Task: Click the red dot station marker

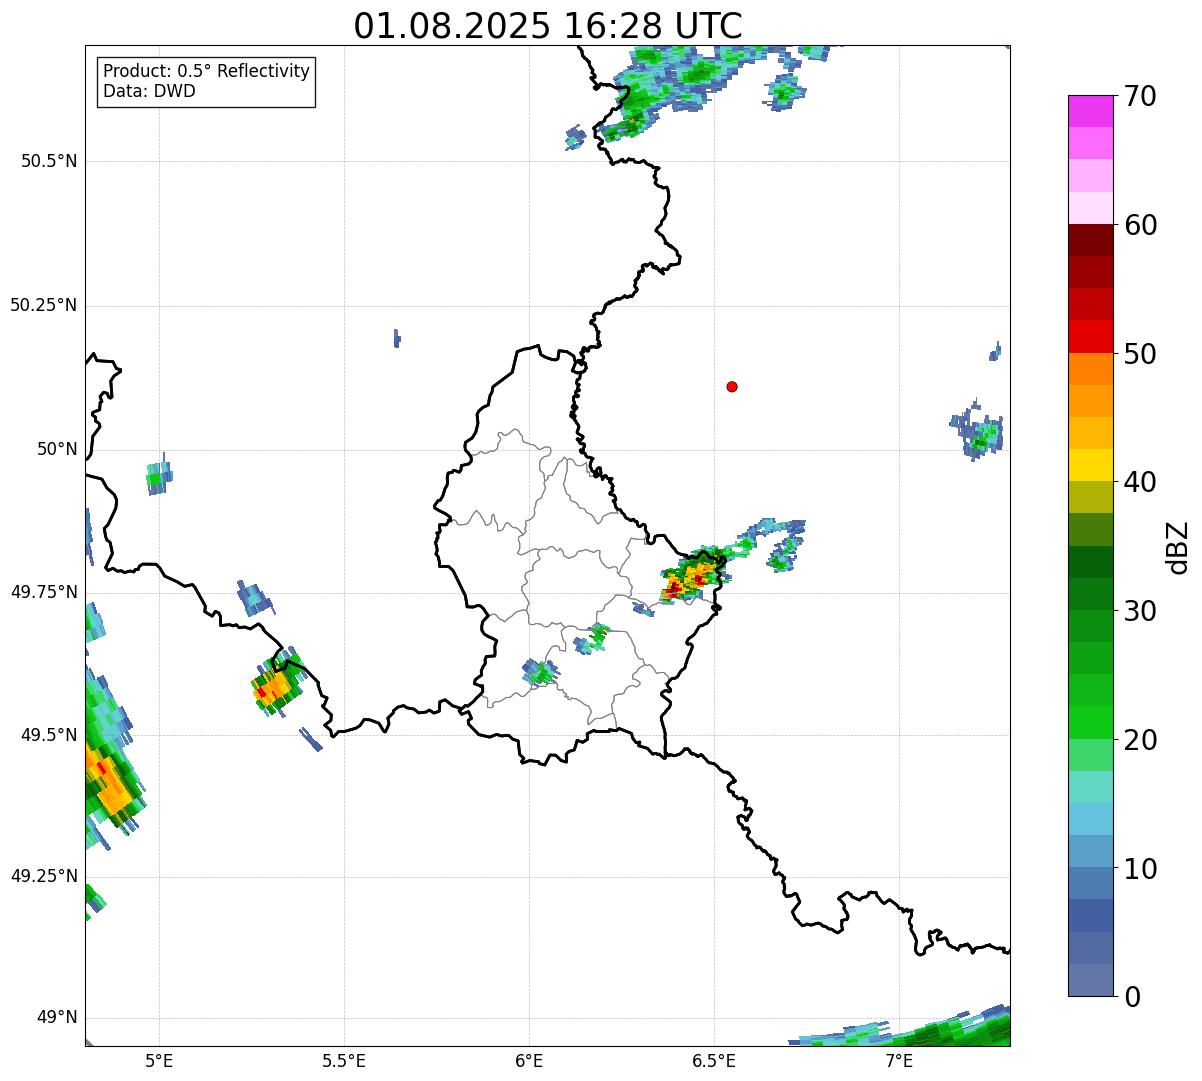Action: click(732, 387)
